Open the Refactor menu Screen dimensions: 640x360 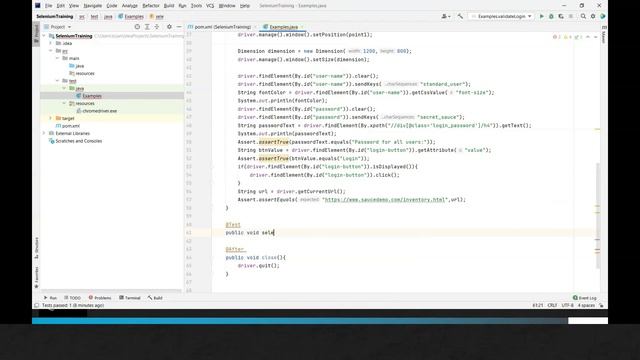pos(151,6)
